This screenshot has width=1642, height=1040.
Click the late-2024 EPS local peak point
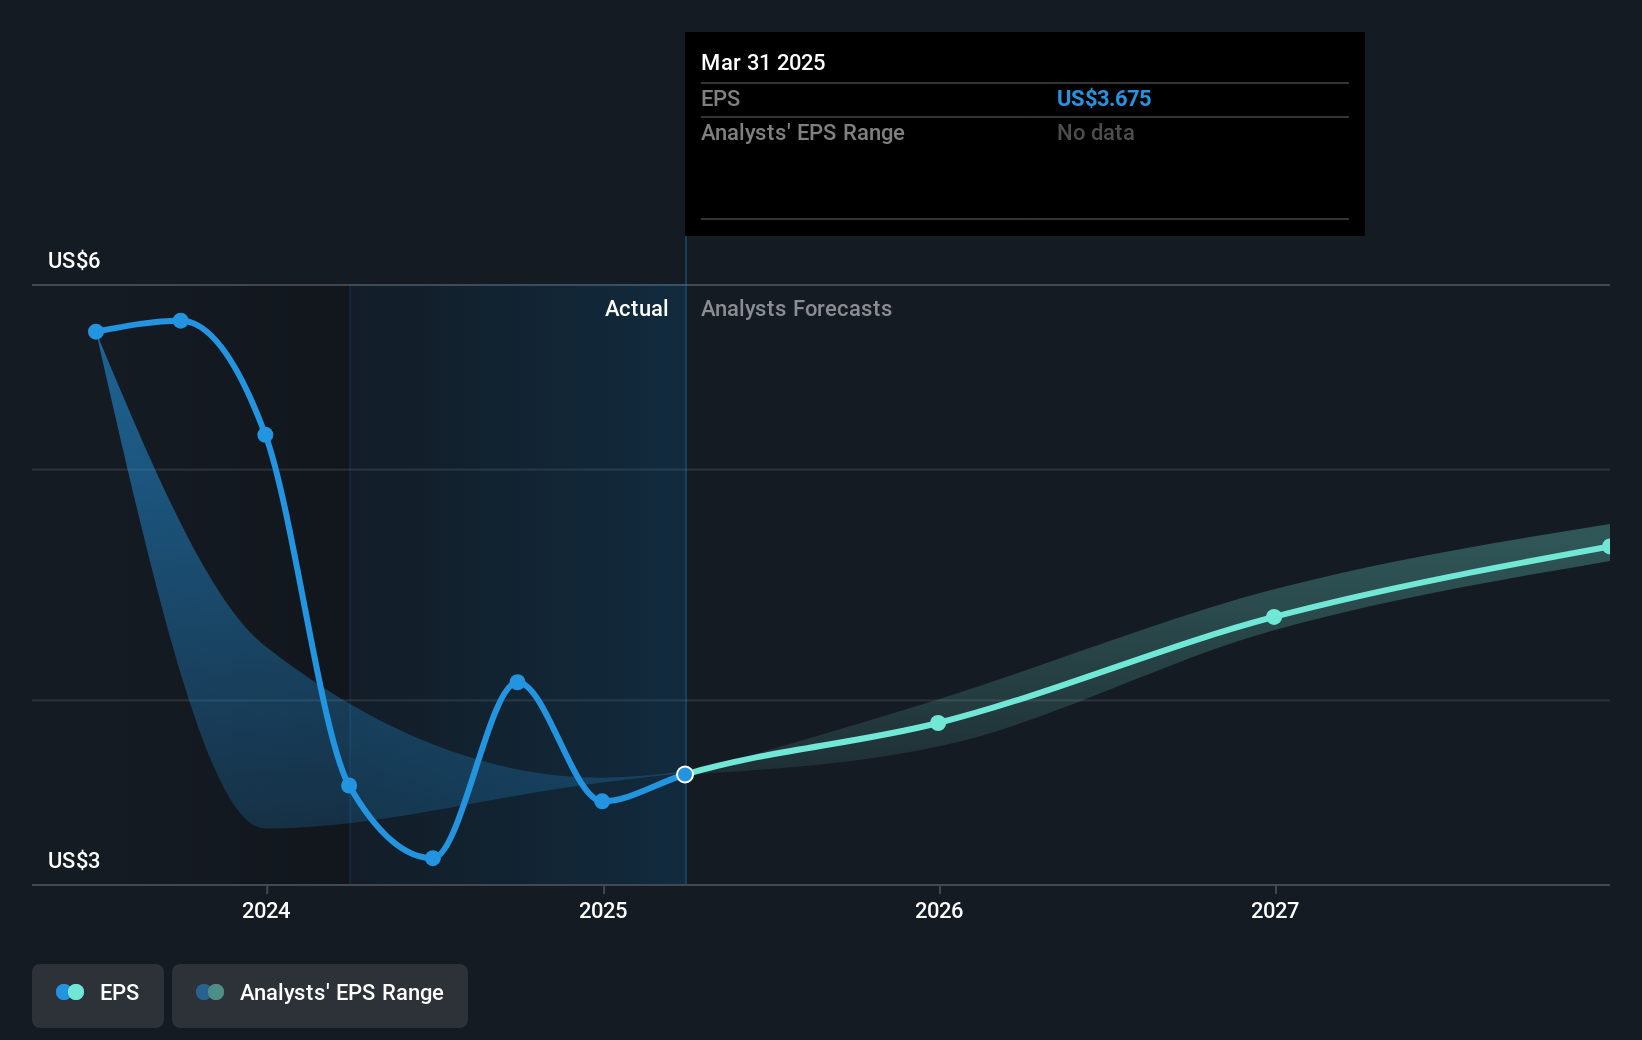point(517,682)
